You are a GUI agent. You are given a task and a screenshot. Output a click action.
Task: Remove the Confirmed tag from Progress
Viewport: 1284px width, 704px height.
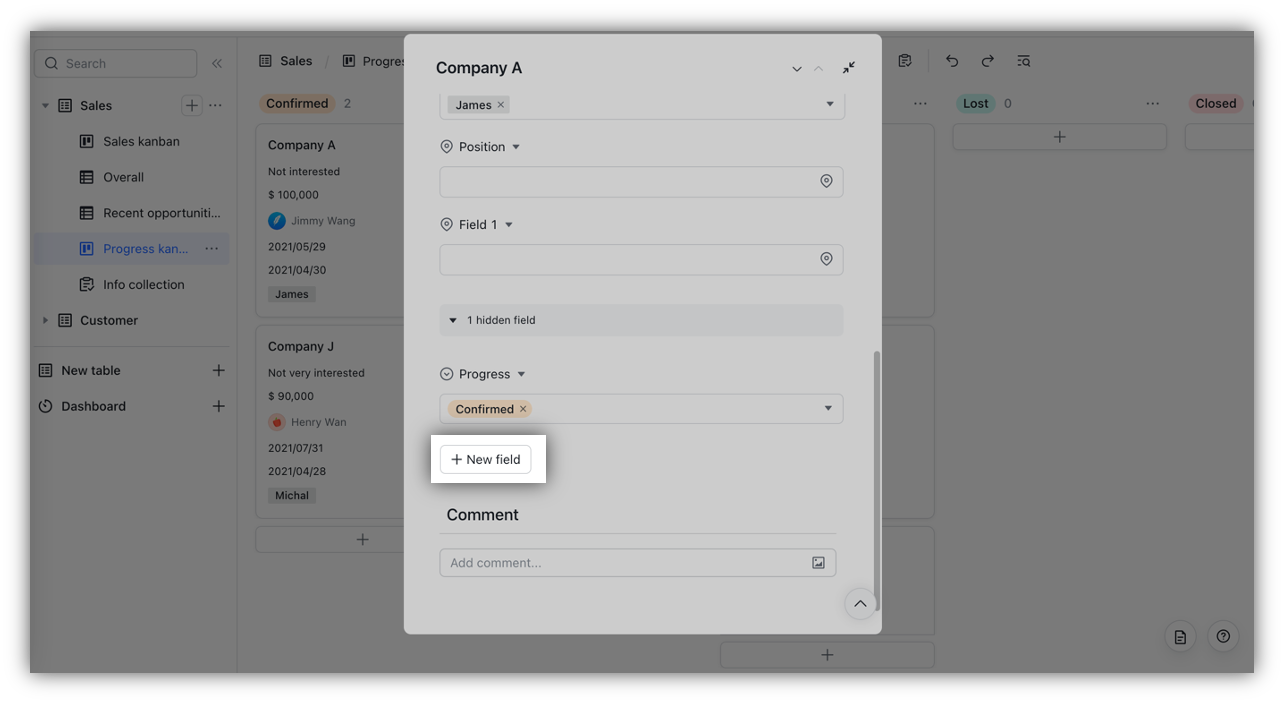[x=523, y=409]
